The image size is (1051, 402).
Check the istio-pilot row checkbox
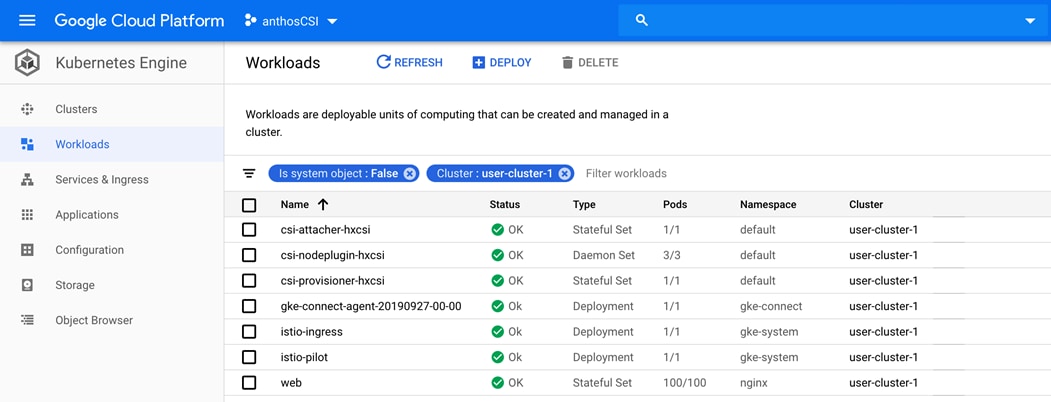pyautogui.click(x=249, y=357)
